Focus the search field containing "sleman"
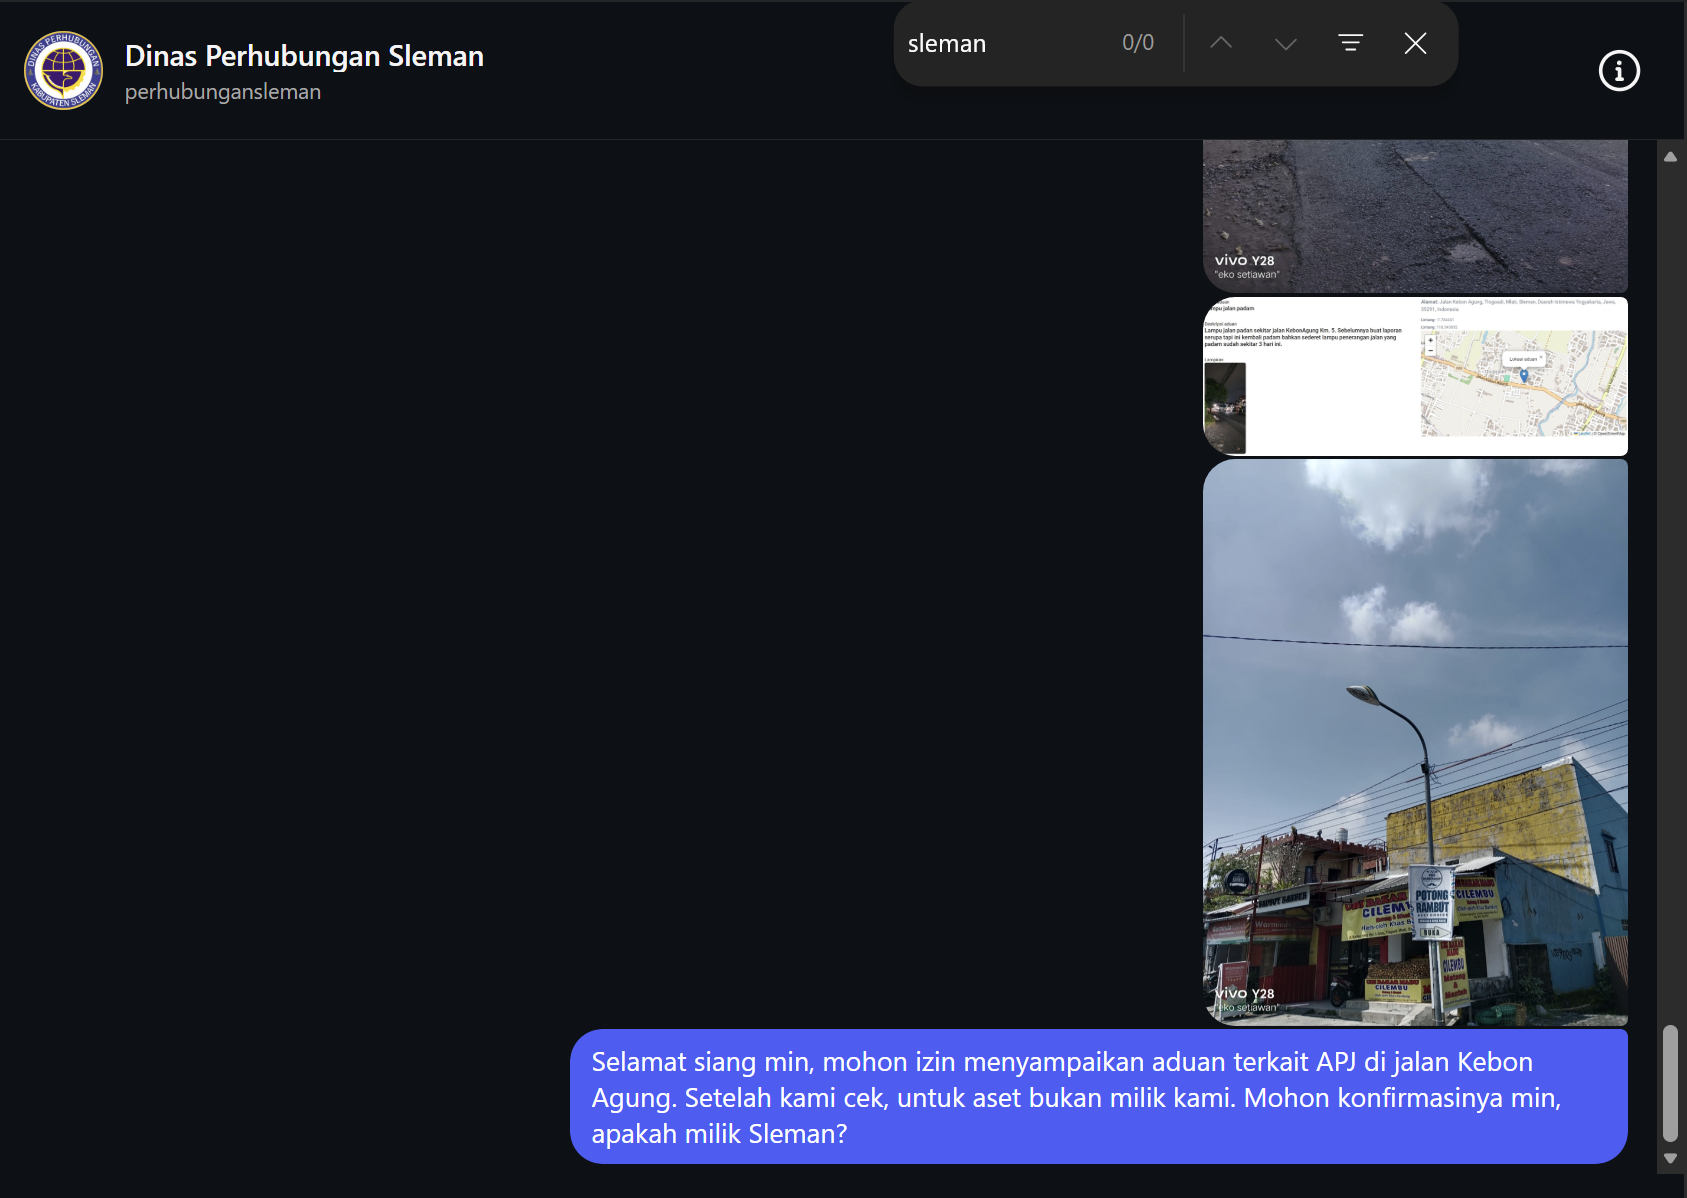This screenshot has height=1198, width=1687. pos(1000,43)
